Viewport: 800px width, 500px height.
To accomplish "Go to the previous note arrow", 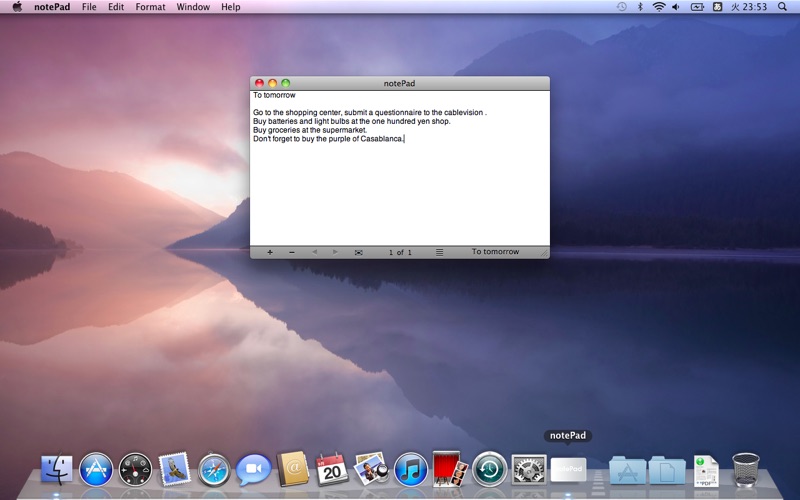I will (314, 252).
